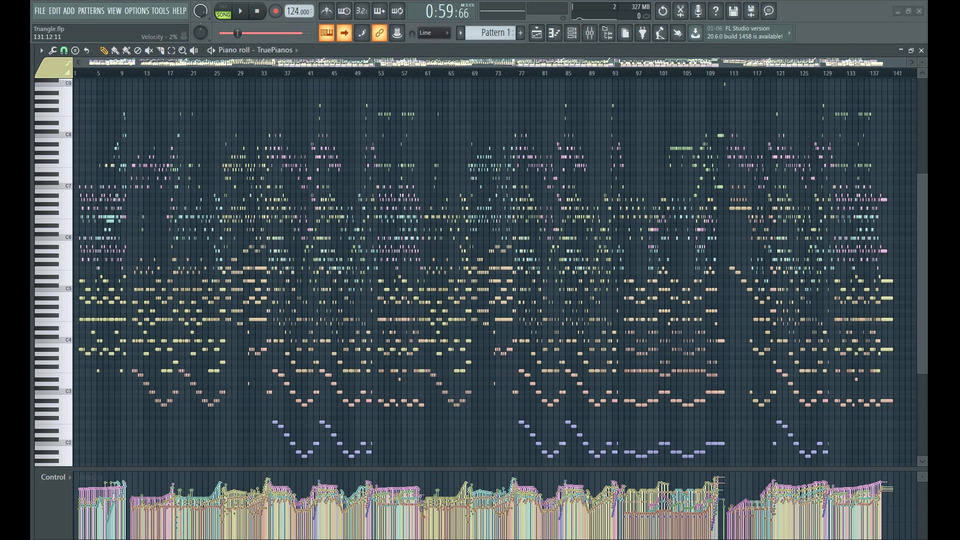Select the Zoom tool in piano roll
Viewport: 960px width, 540px height.
[182, 50]
